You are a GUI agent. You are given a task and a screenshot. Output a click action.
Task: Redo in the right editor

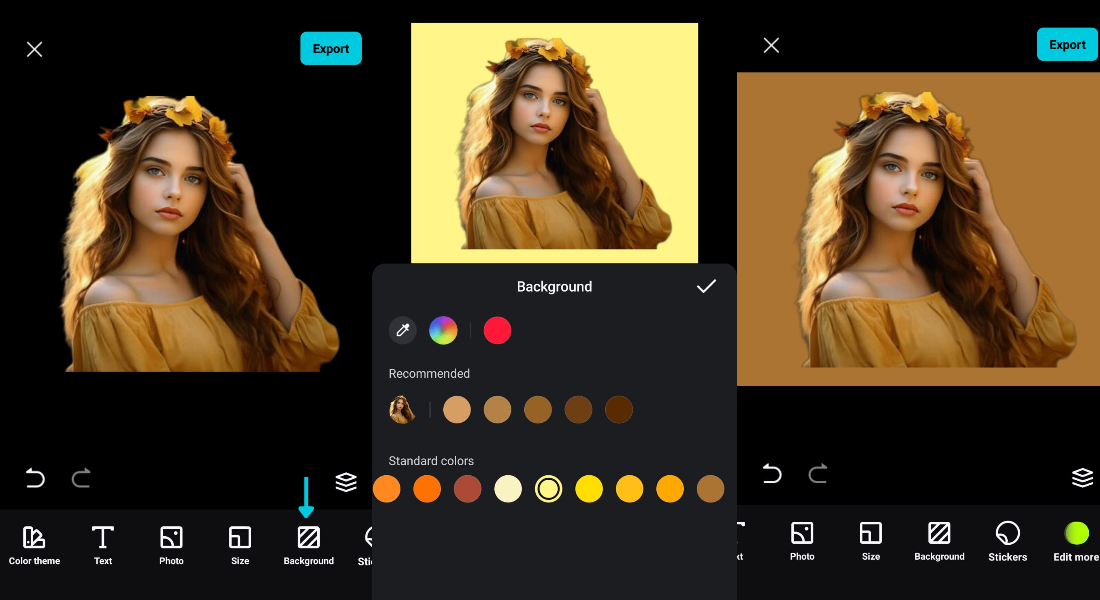click(x=818, y=474)
